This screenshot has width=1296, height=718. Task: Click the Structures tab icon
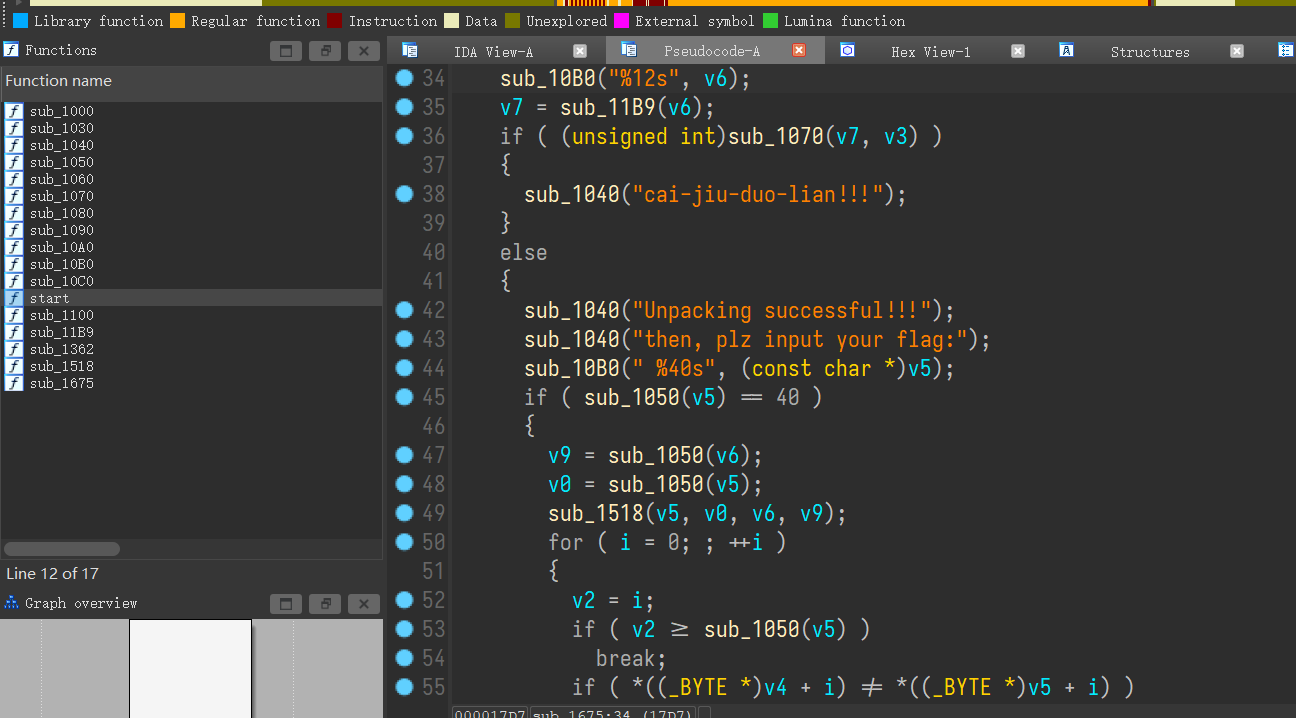pyautogui.click(x=1066, y=50)
